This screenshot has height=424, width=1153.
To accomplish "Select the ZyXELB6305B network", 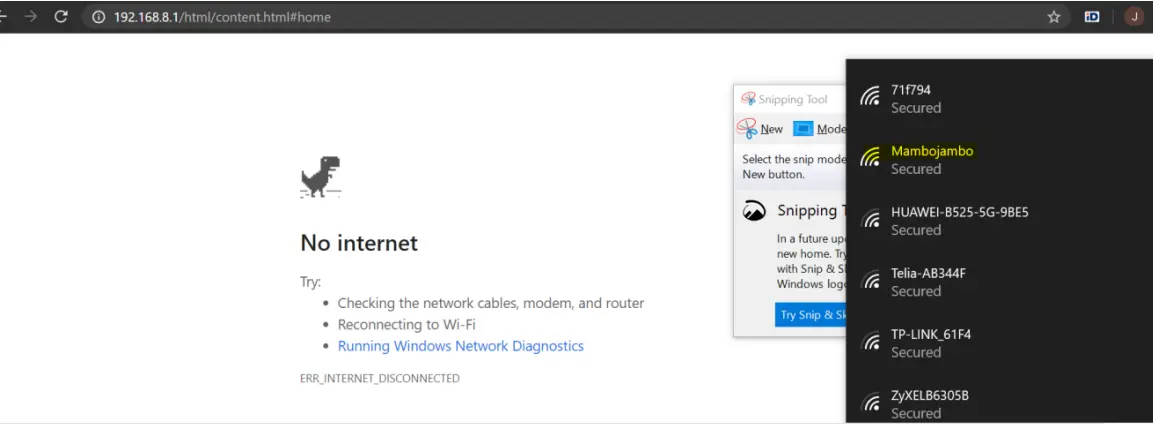I will (x=999, y=403).
